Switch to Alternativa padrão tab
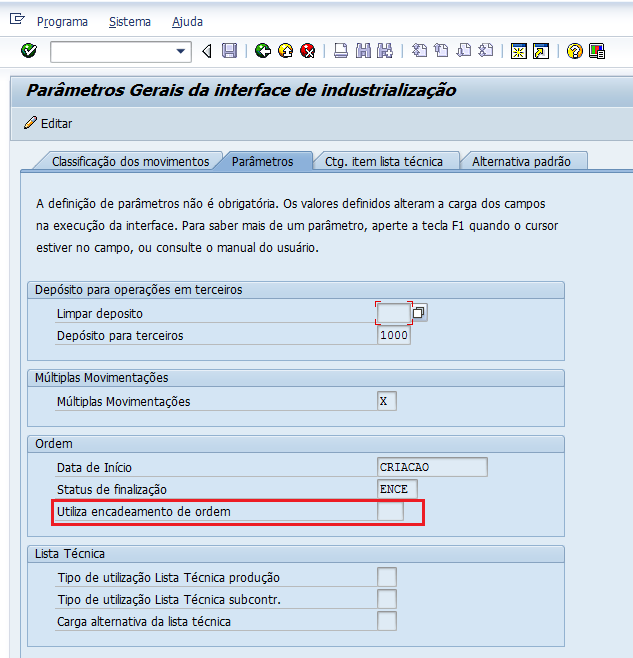 [x=521, y=162]
